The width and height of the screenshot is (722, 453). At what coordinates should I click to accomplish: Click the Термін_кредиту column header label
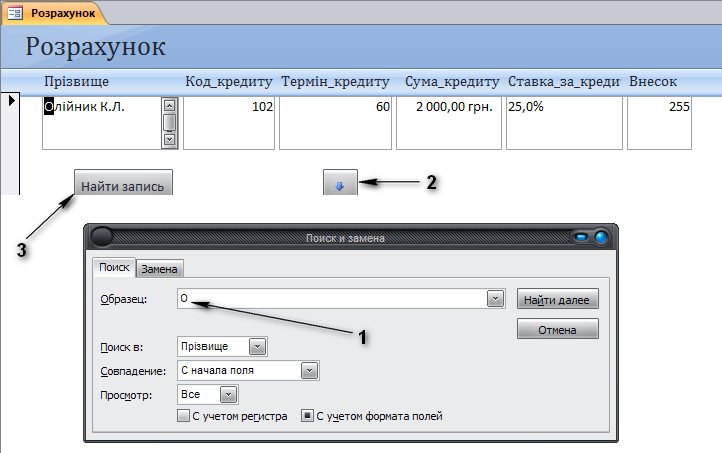click(335, 82)
